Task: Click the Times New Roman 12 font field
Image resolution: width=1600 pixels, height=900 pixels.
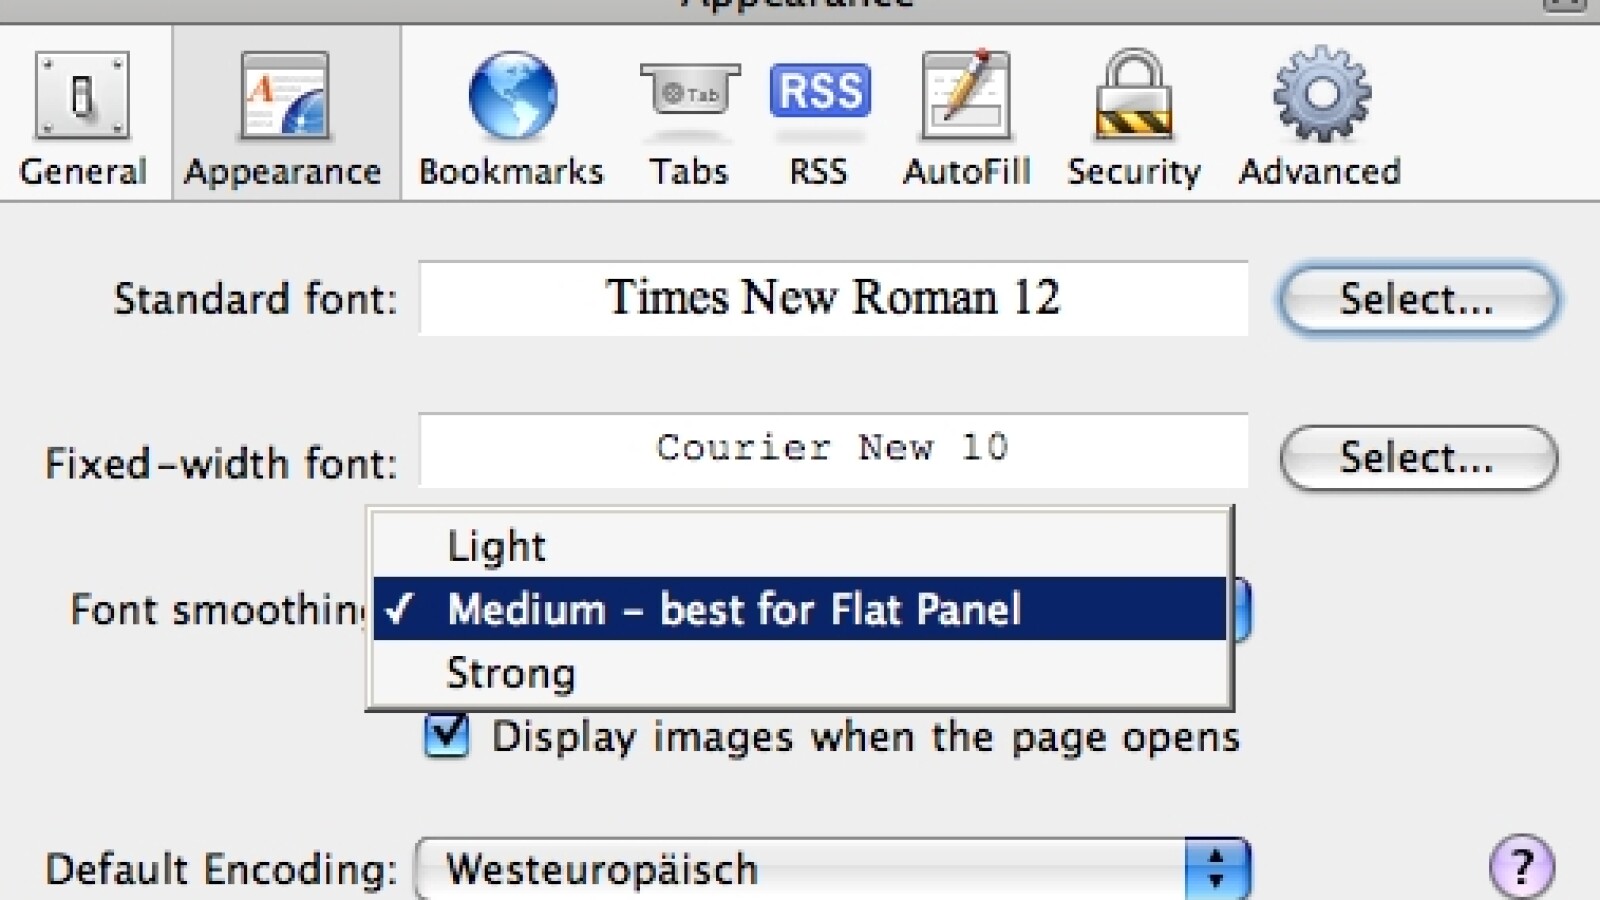Action: (833, 298)
